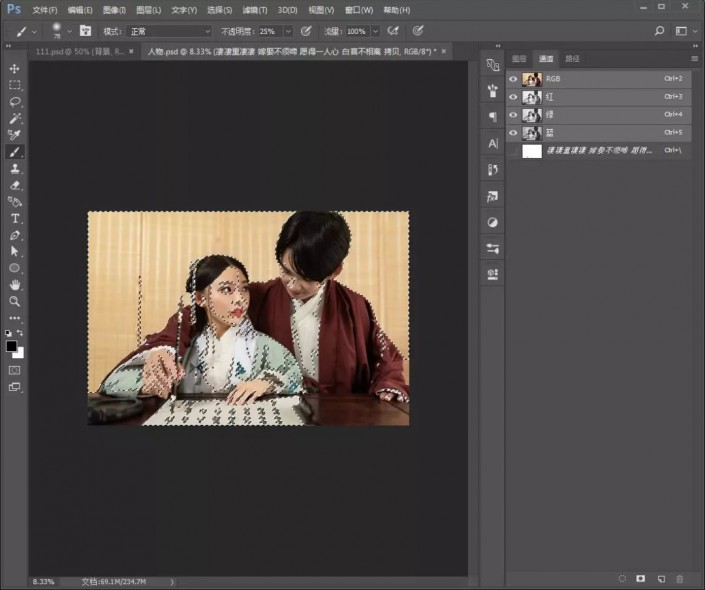Click the Search magnifier icon

(x=659, y=31)
